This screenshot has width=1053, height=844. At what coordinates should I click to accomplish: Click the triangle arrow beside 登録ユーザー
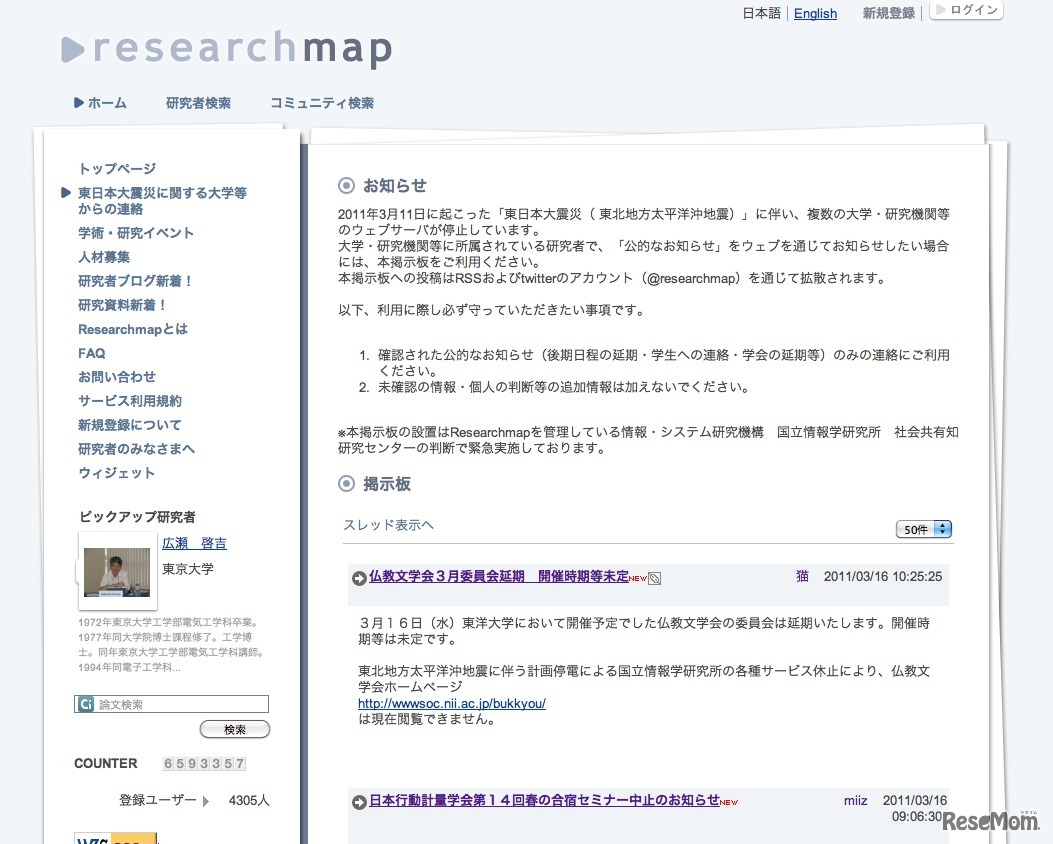click(x=206, y=801)
